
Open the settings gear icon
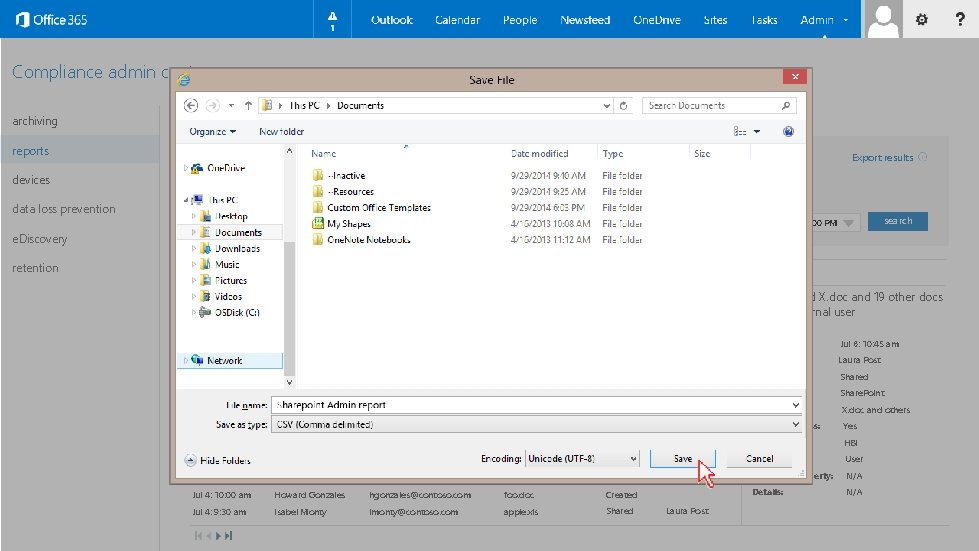(922, 19)
